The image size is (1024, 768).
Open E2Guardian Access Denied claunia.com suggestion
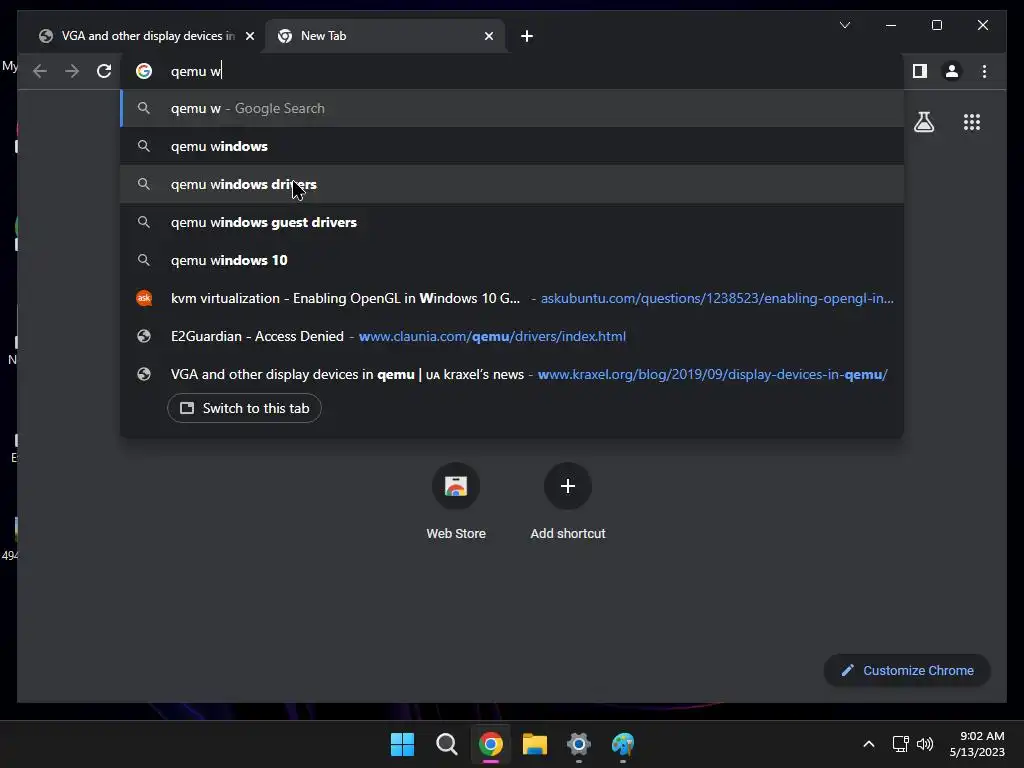512,336
